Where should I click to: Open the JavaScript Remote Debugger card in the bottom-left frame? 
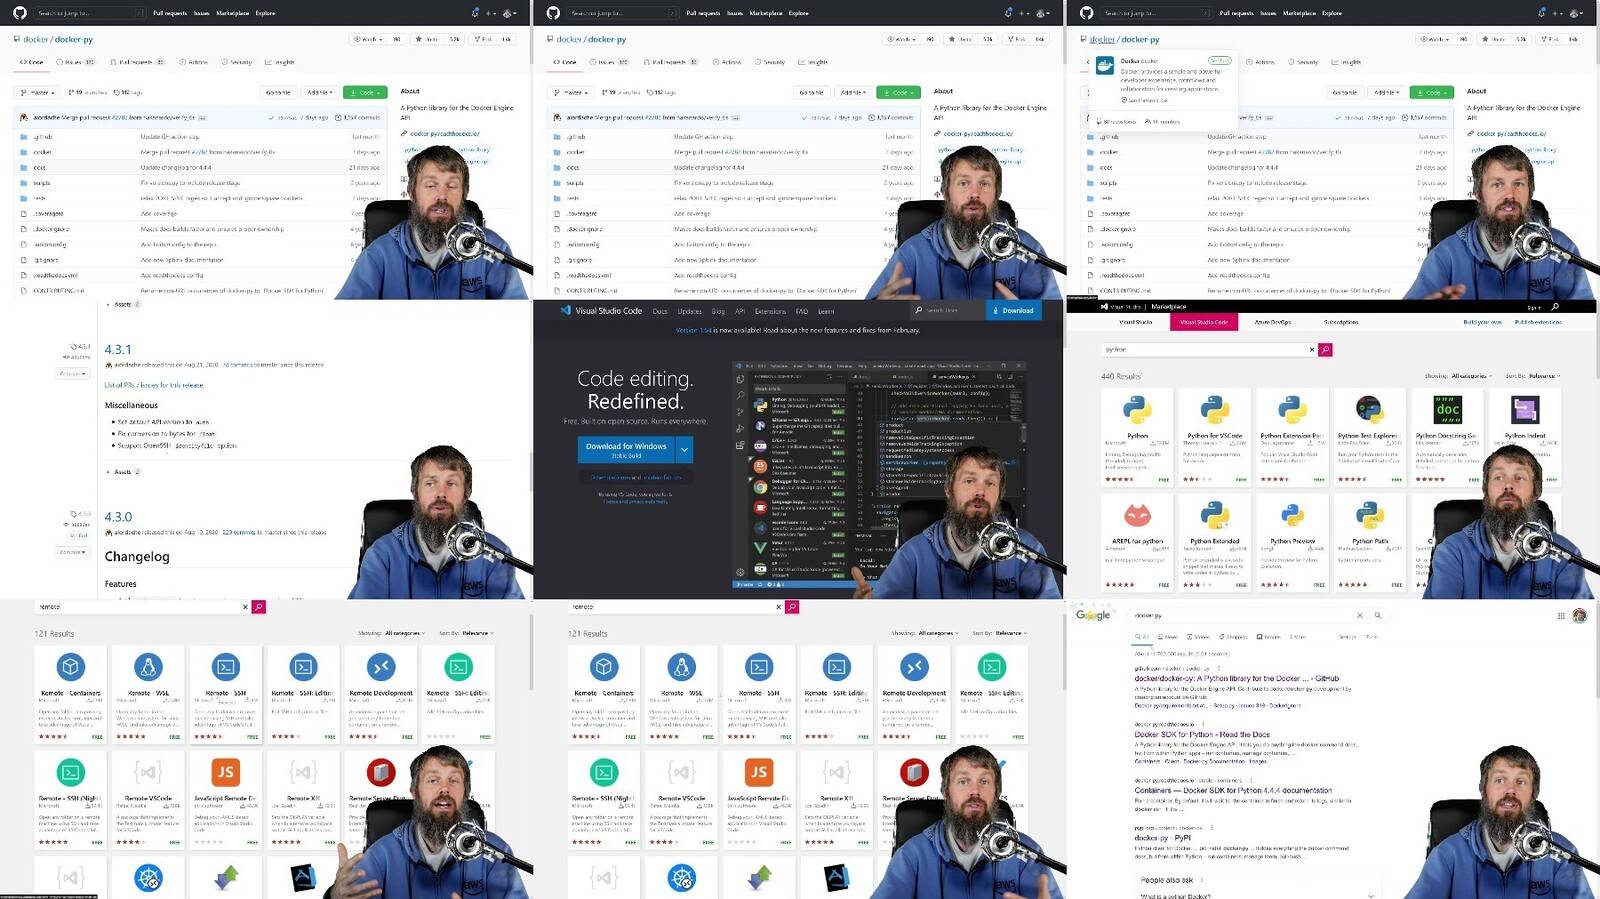[225, 799]
